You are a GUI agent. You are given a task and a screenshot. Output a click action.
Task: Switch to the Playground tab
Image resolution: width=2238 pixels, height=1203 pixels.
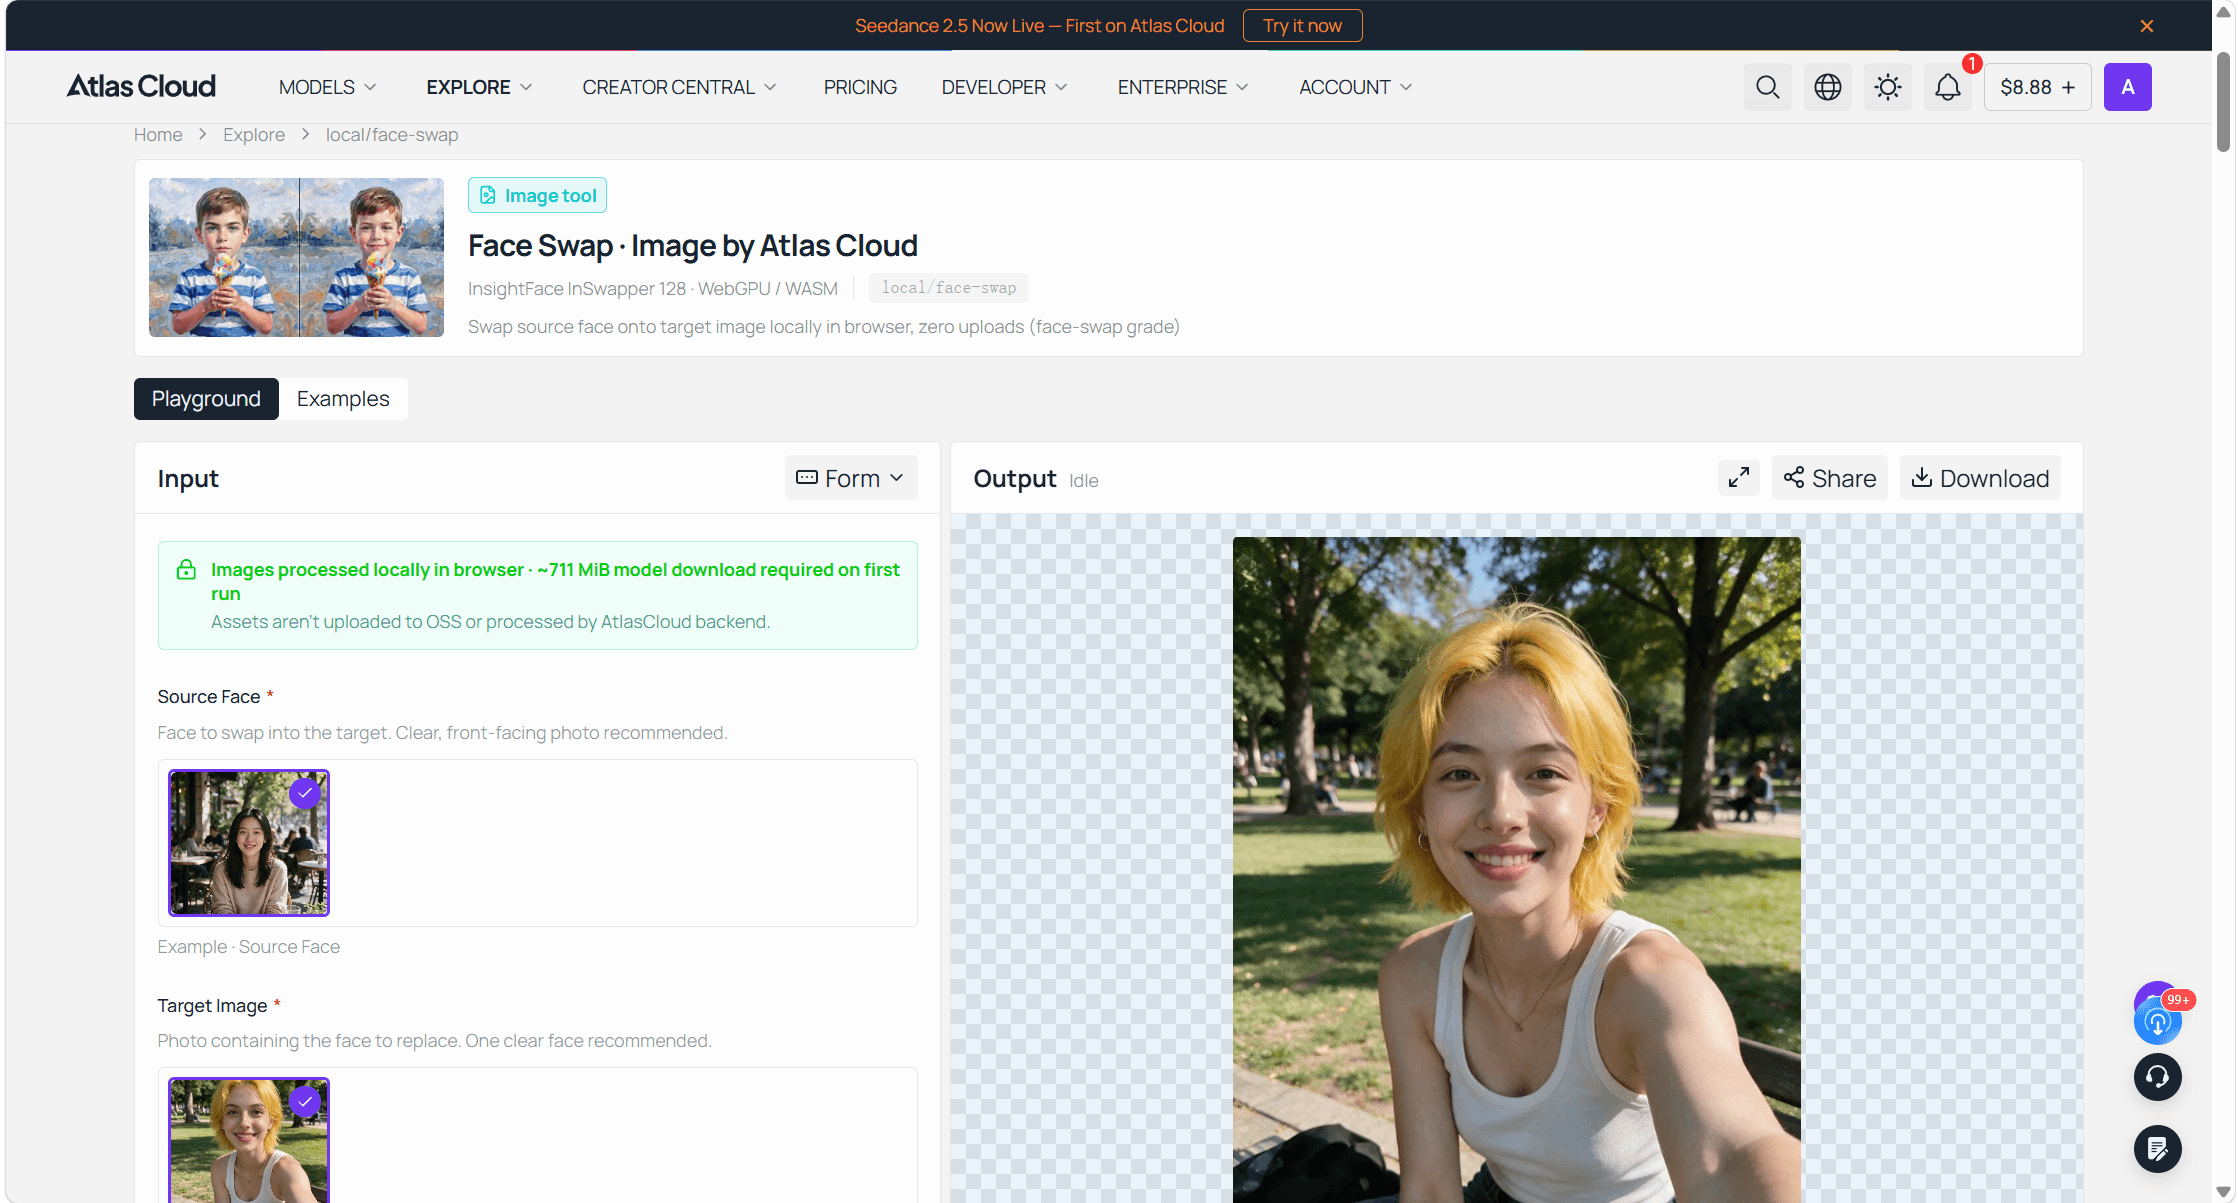click(x=206, y=399)
